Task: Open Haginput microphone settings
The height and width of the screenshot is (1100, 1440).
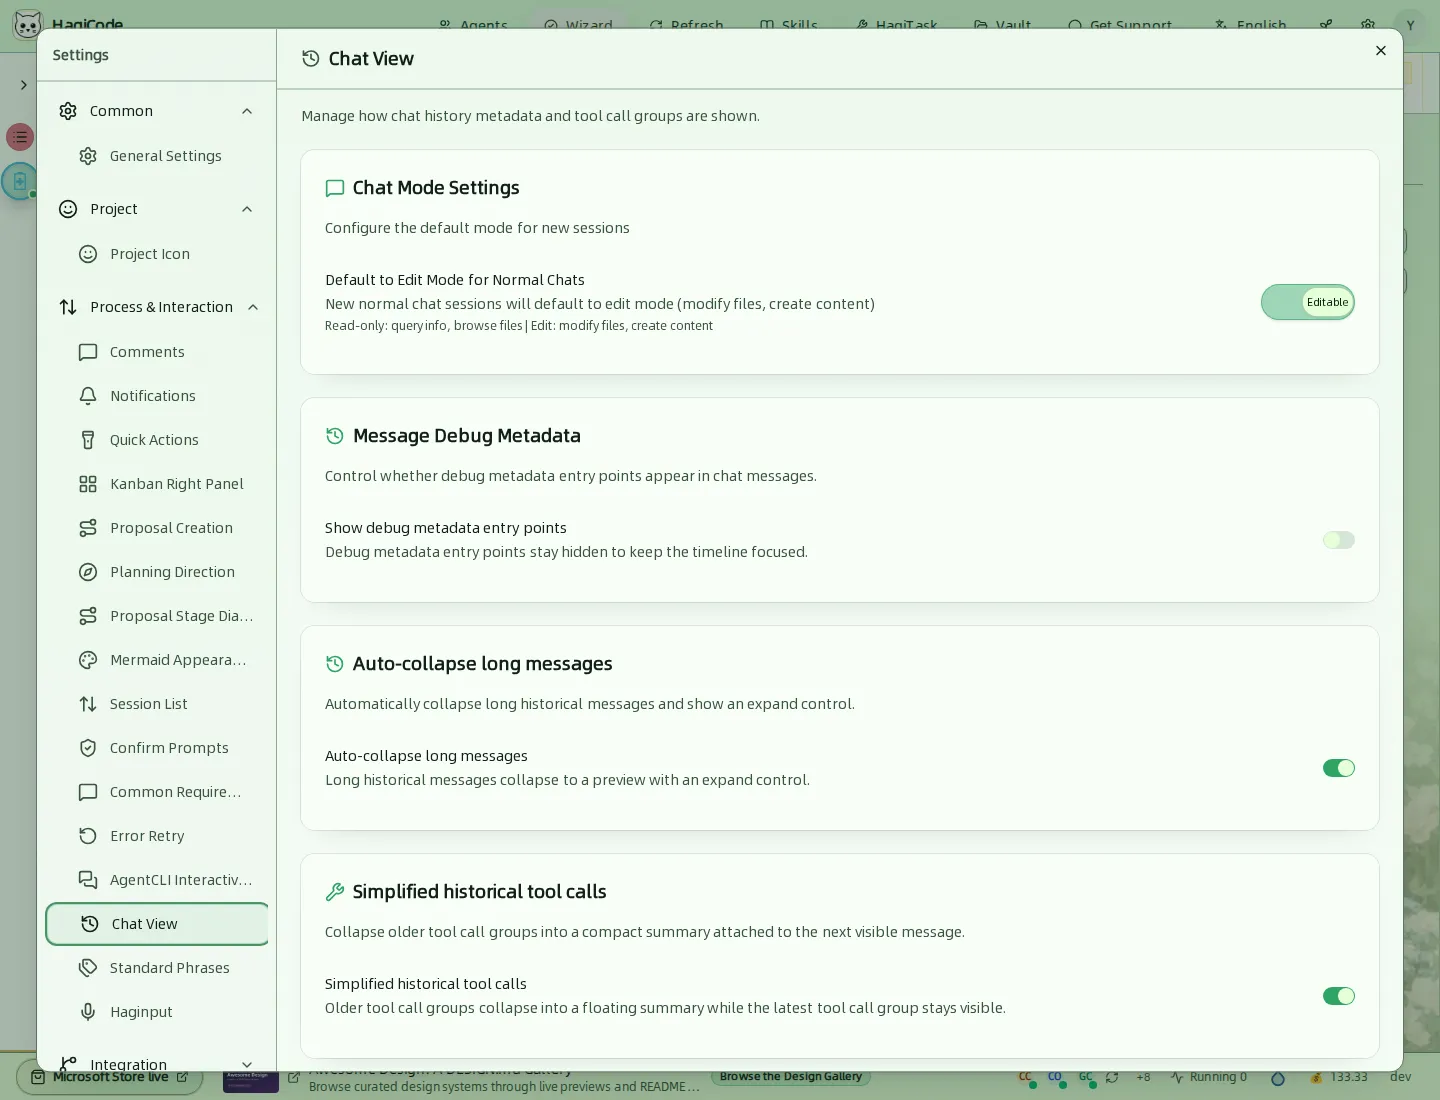Action: pyautogui.click(x=157, y=1012)
